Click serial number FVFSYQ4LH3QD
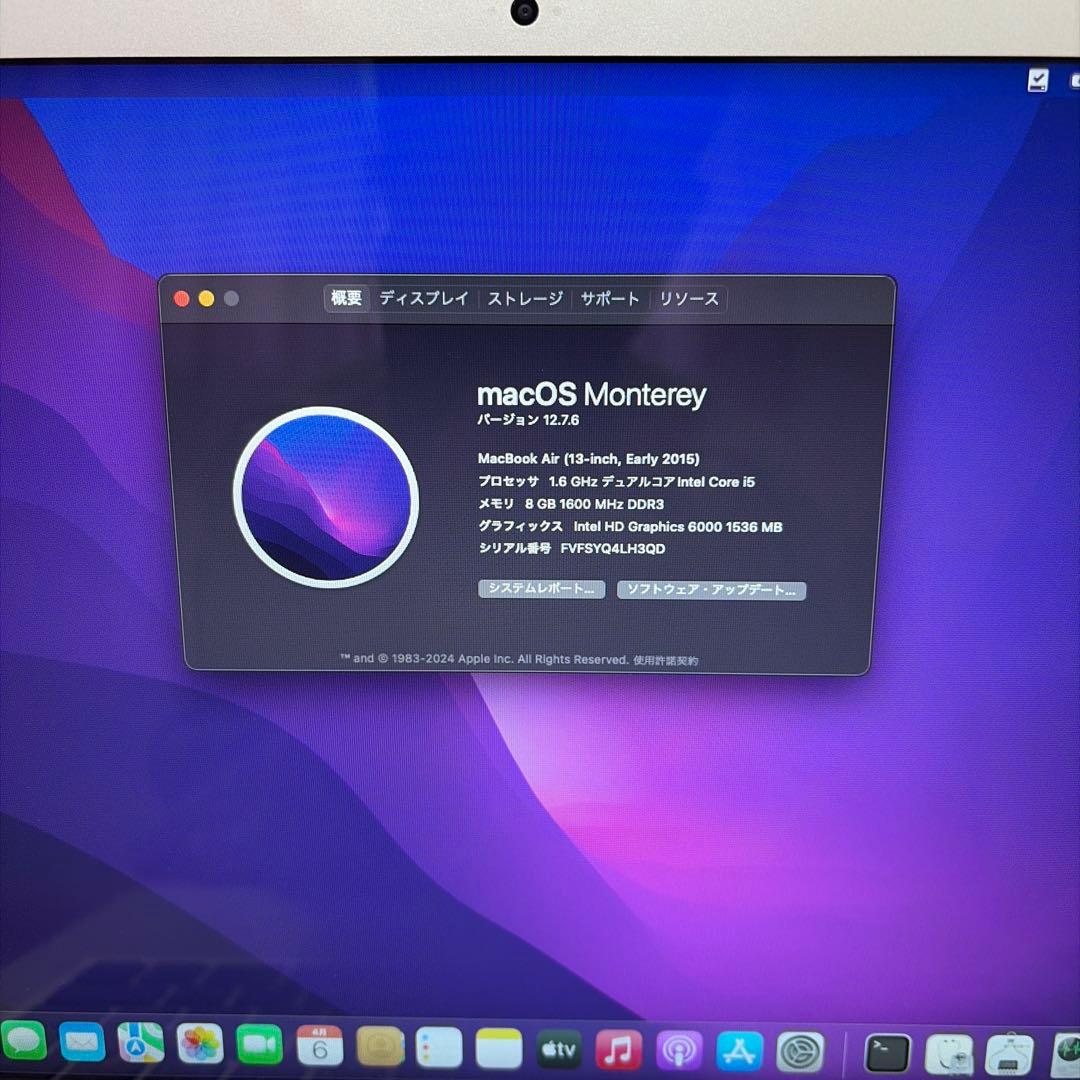 coord(613,549)
